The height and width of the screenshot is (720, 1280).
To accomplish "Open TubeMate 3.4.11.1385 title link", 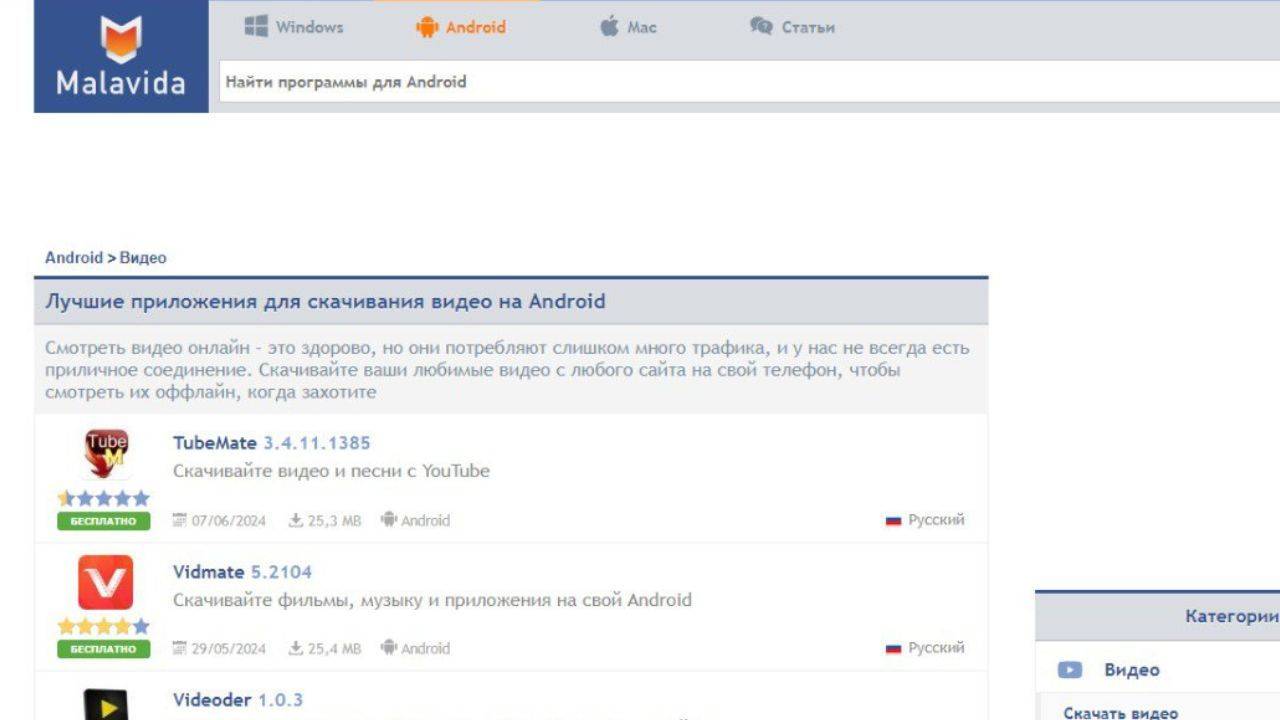I will pyautogui.click(x=272, y=443).
